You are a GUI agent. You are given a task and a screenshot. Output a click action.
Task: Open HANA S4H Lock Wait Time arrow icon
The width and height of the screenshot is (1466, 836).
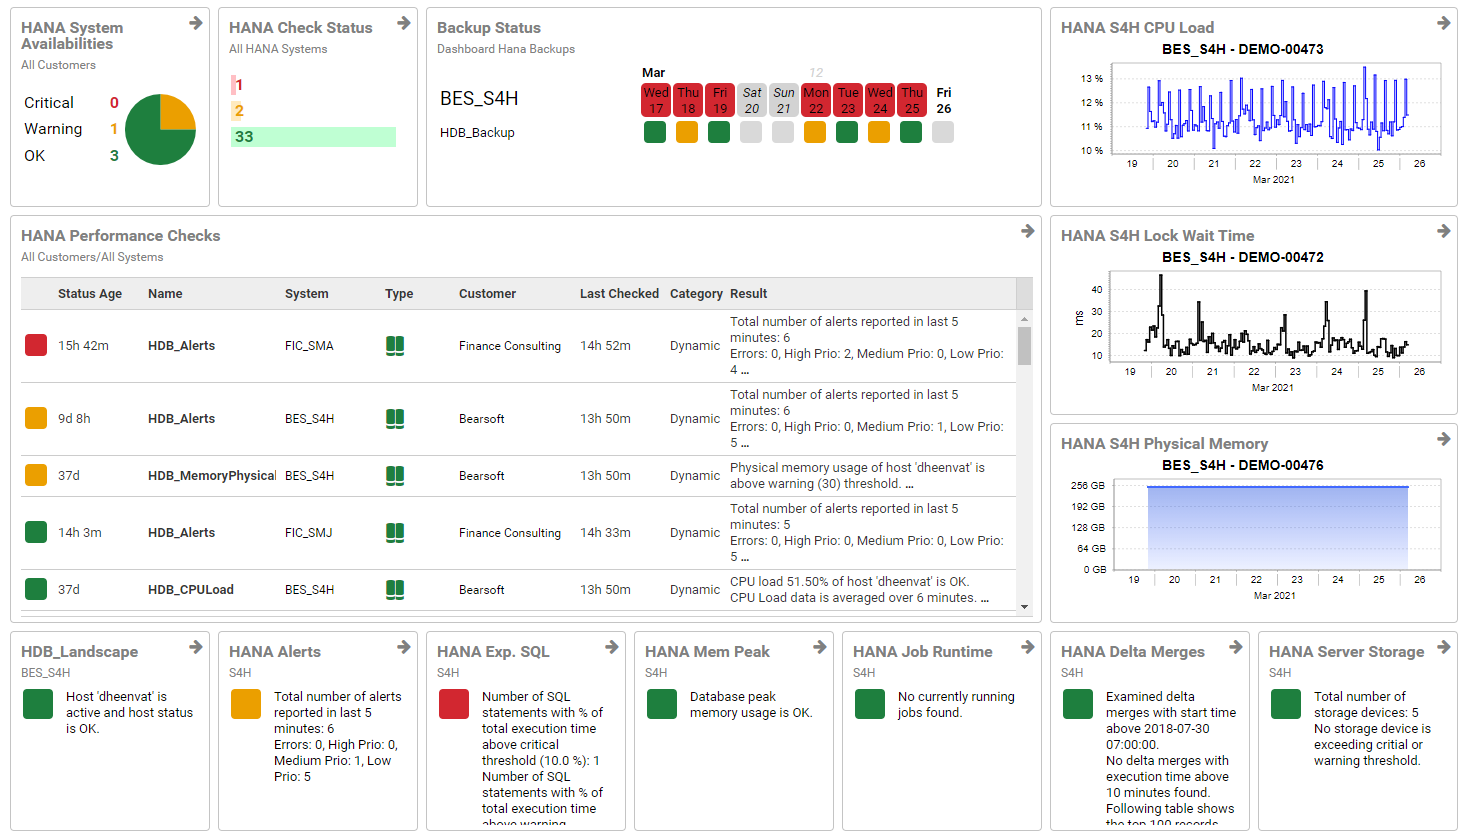[x=1443, y=231]
